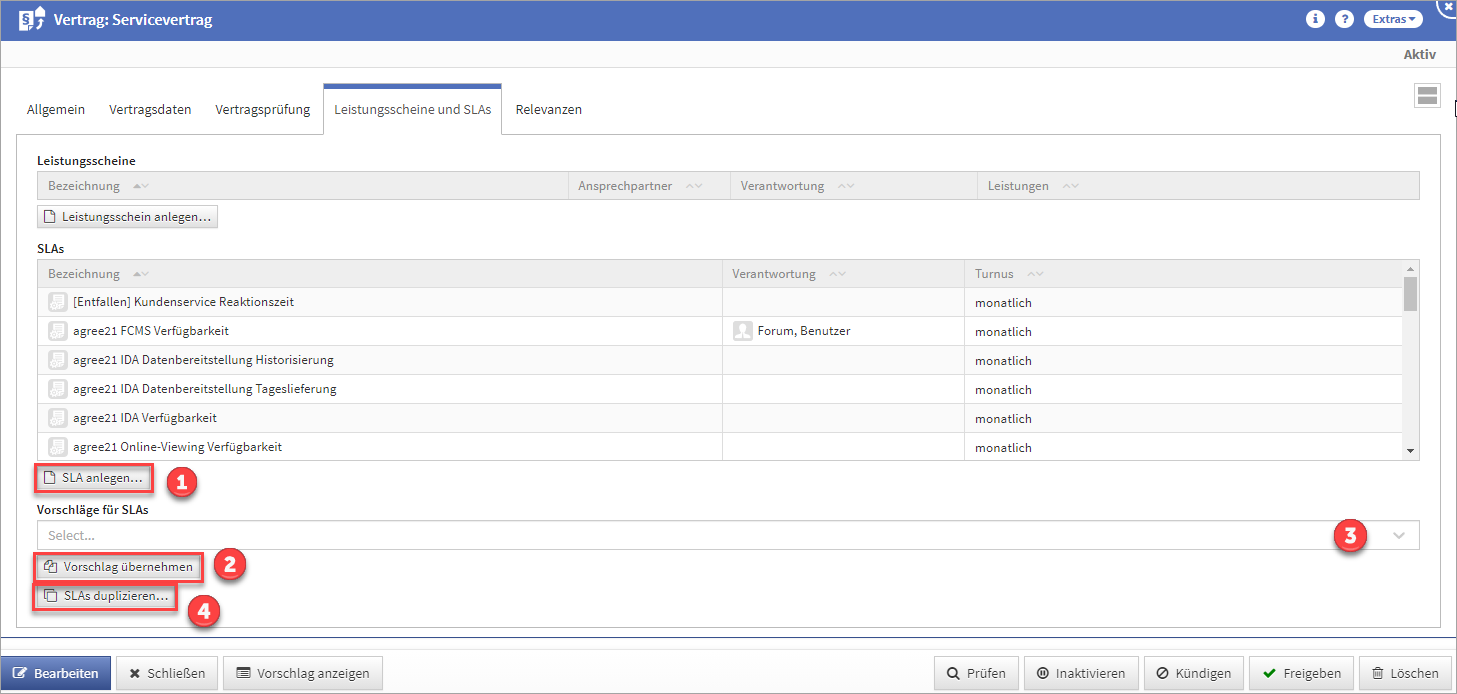Click the info icon in title bar

tap(1315, 19)
